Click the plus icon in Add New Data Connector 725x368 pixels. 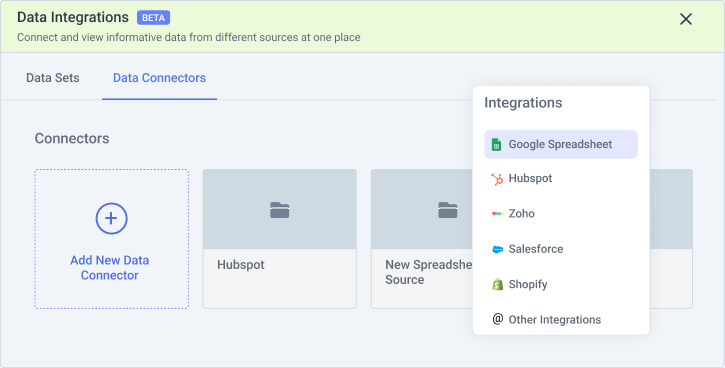[x=111, y=218]
